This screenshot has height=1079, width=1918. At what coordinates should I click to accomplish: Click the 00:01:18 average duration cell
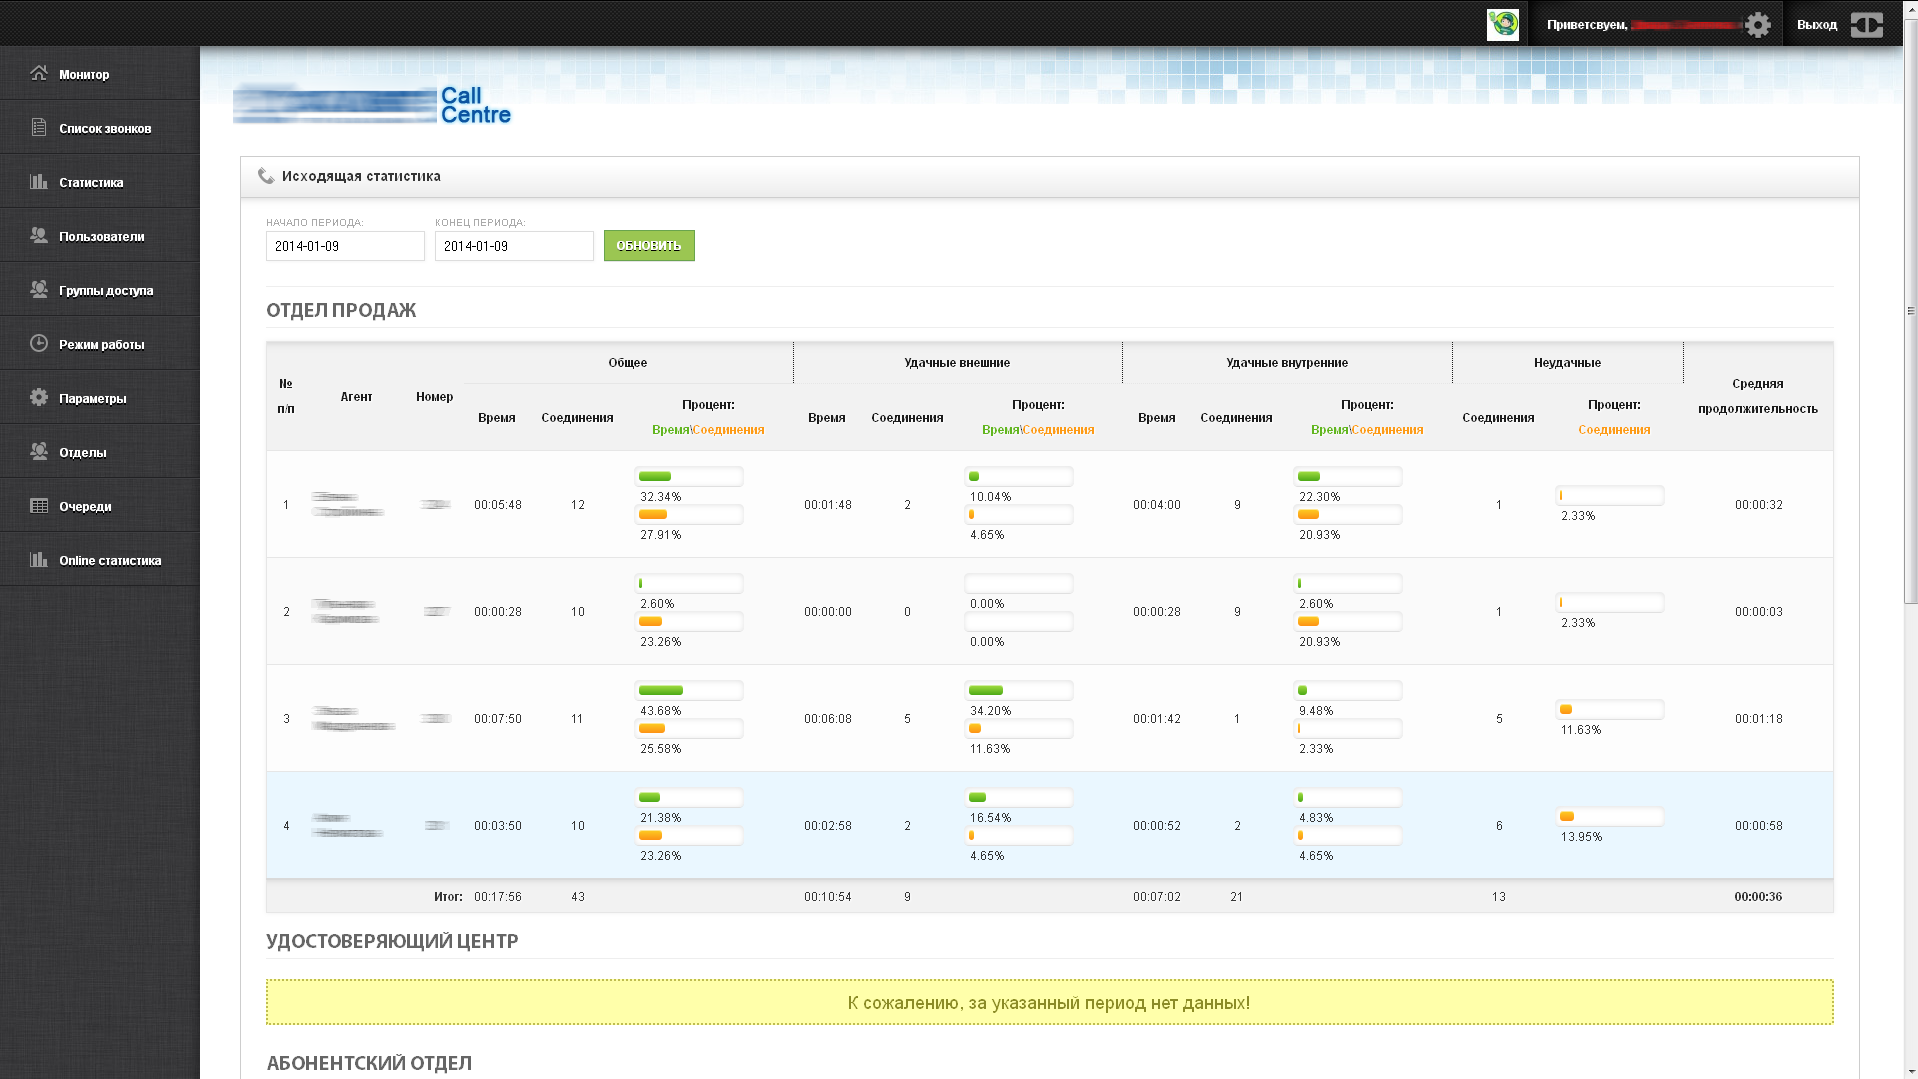[x=1758, y=719]
